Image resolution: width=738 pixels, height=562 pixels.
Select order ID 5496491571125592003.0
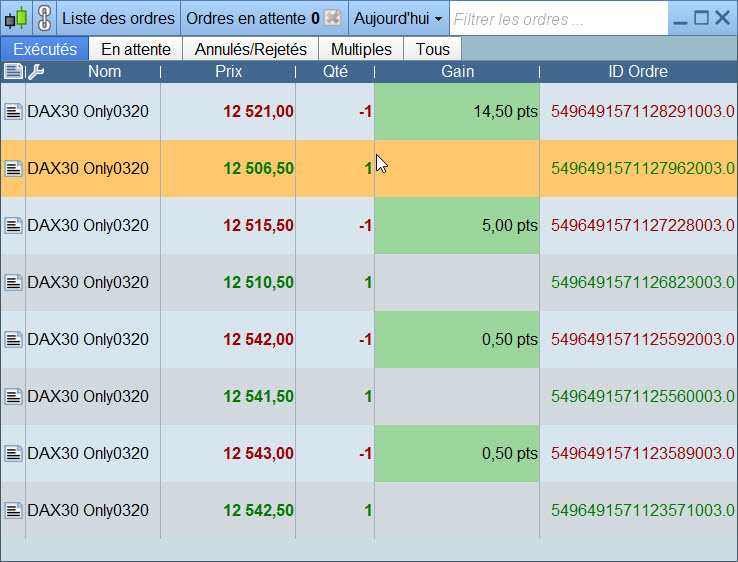click(642, 339)
